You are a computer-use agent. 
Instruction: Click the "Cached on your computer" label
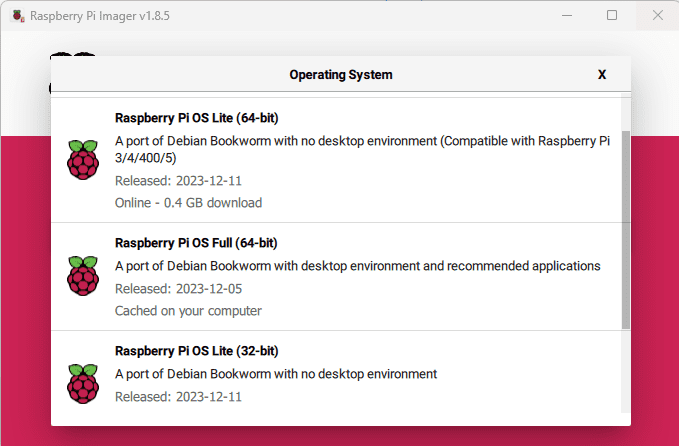coord(188,311)
